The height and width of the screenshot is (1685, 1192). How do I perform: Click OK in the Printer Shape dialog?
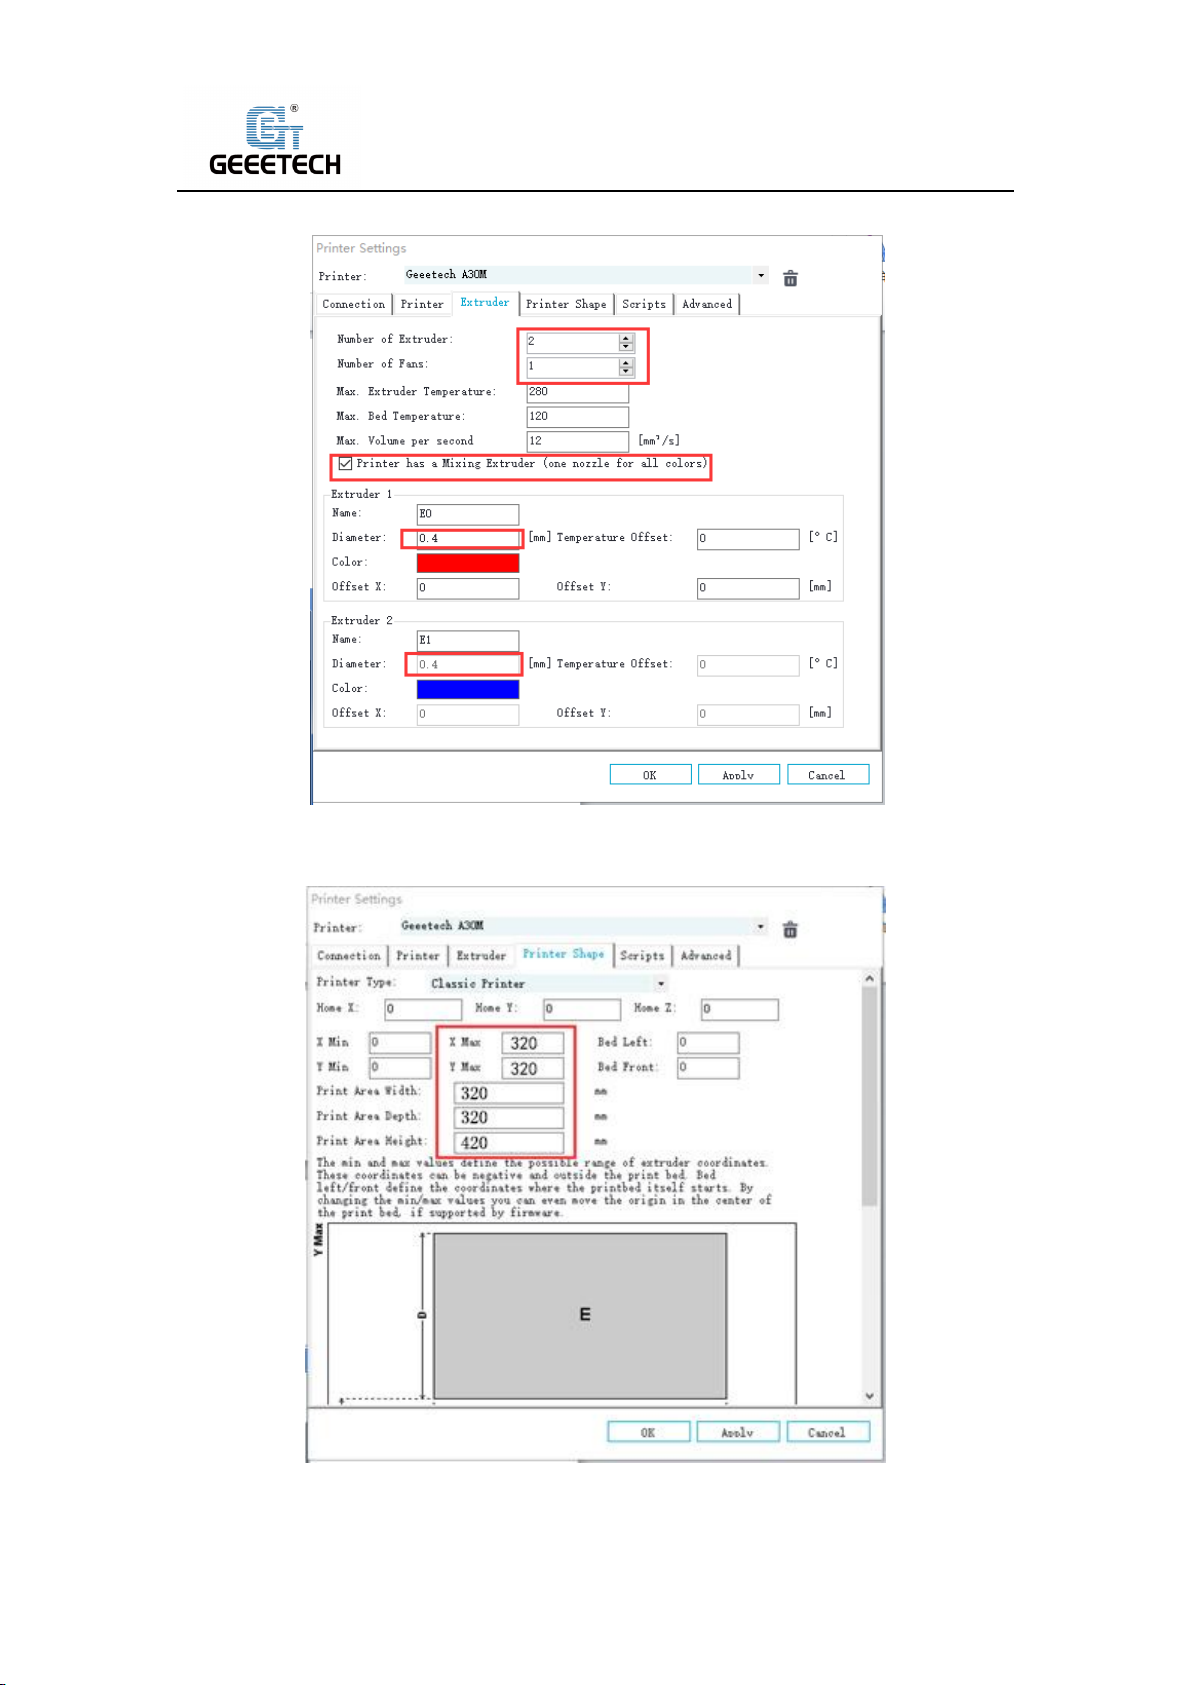click(x=648, y=1432)
